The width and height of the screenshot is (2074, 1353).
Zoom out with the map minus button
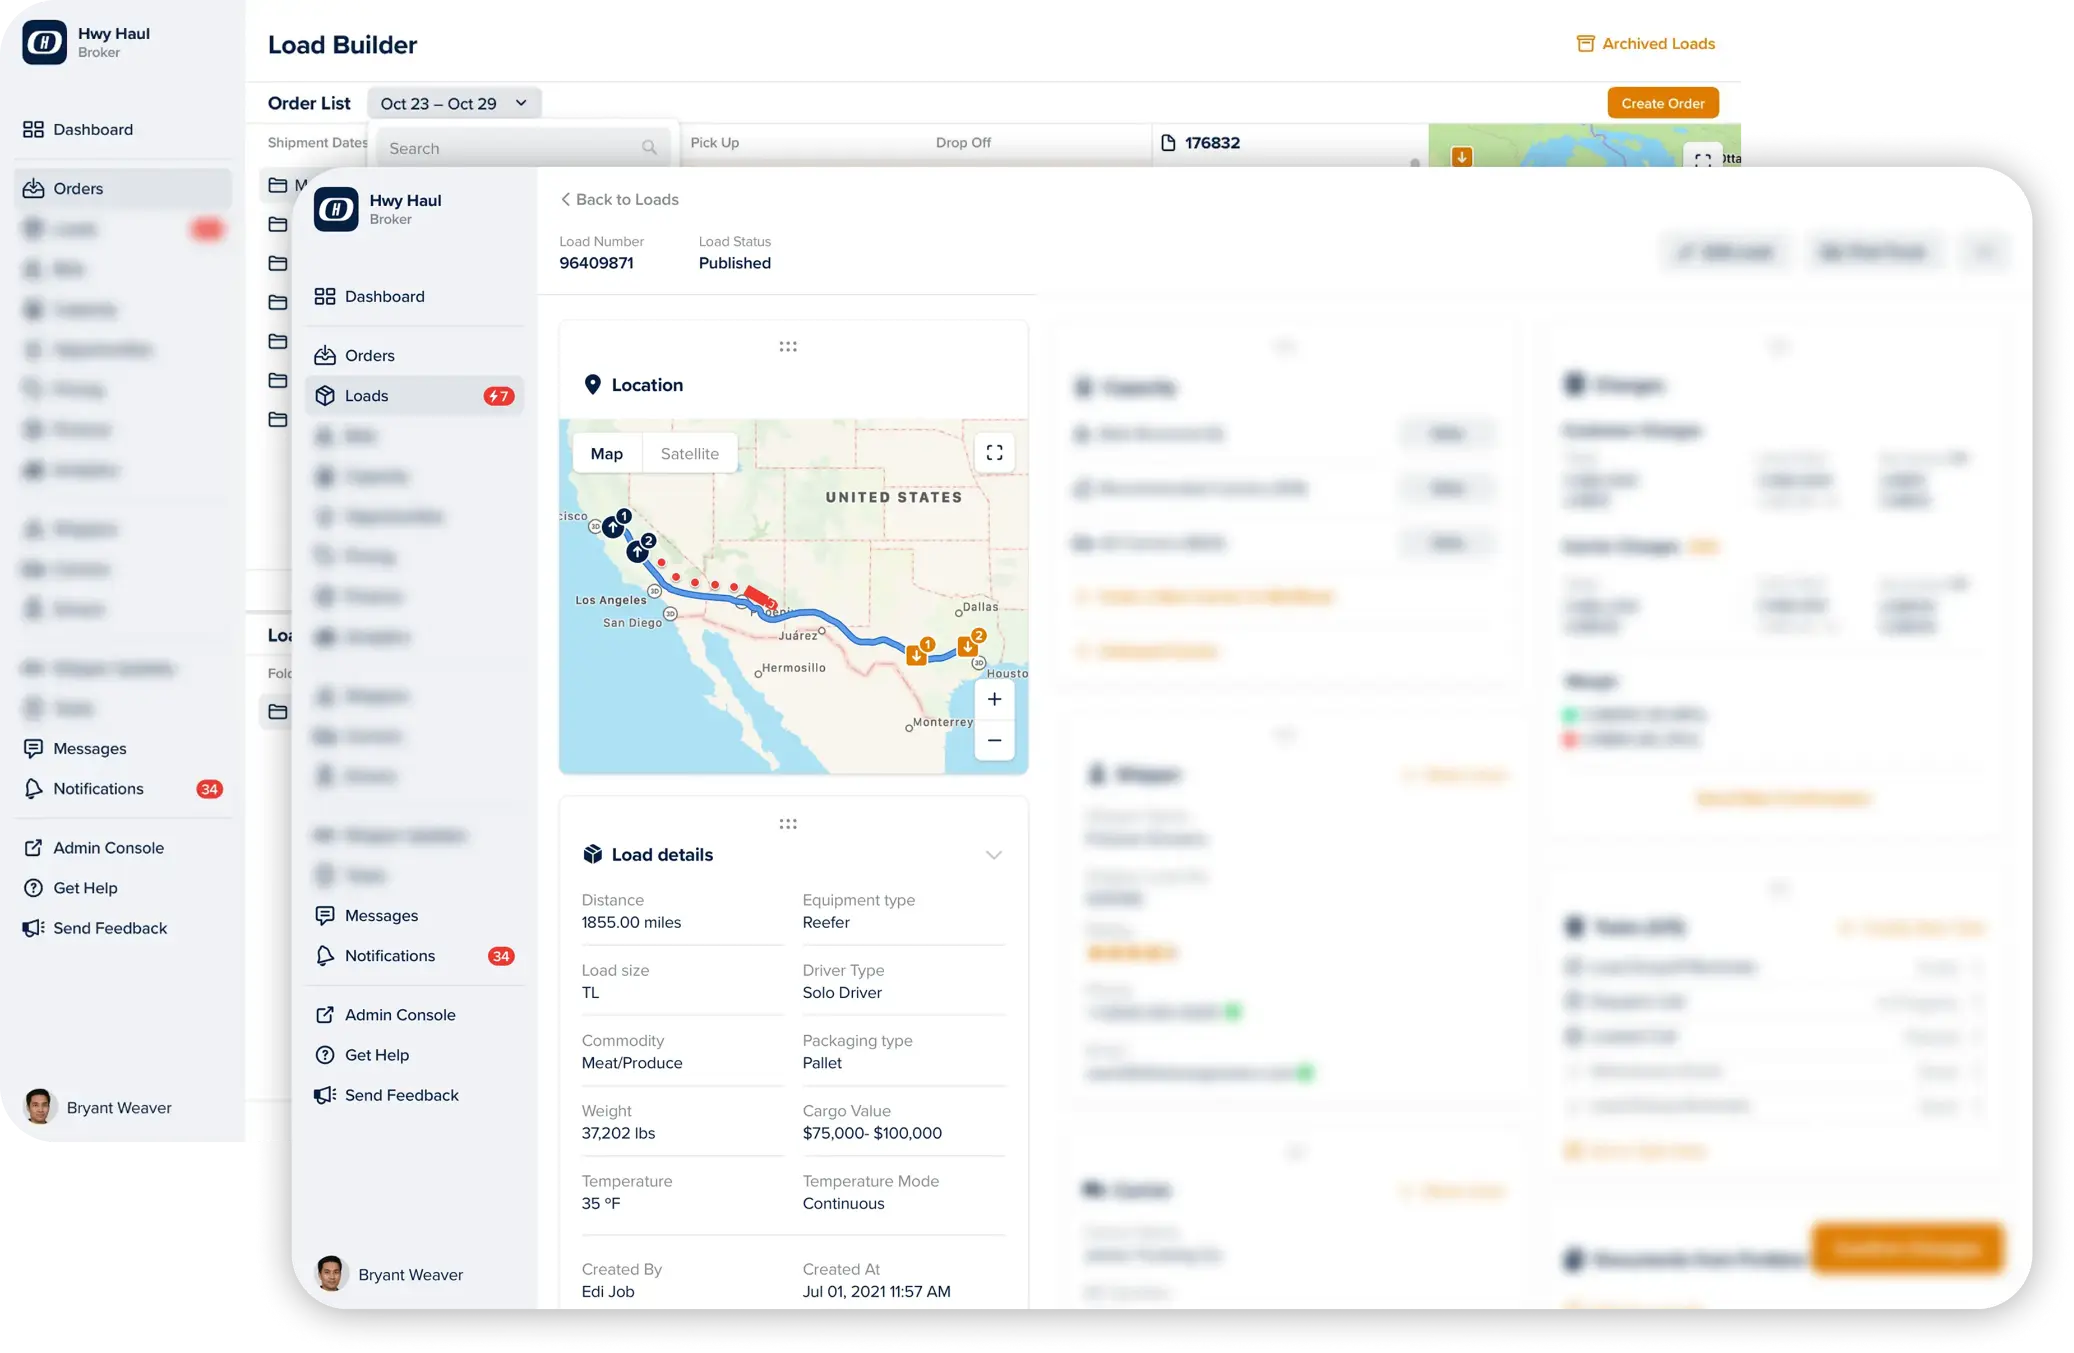(x=994, y=740)
